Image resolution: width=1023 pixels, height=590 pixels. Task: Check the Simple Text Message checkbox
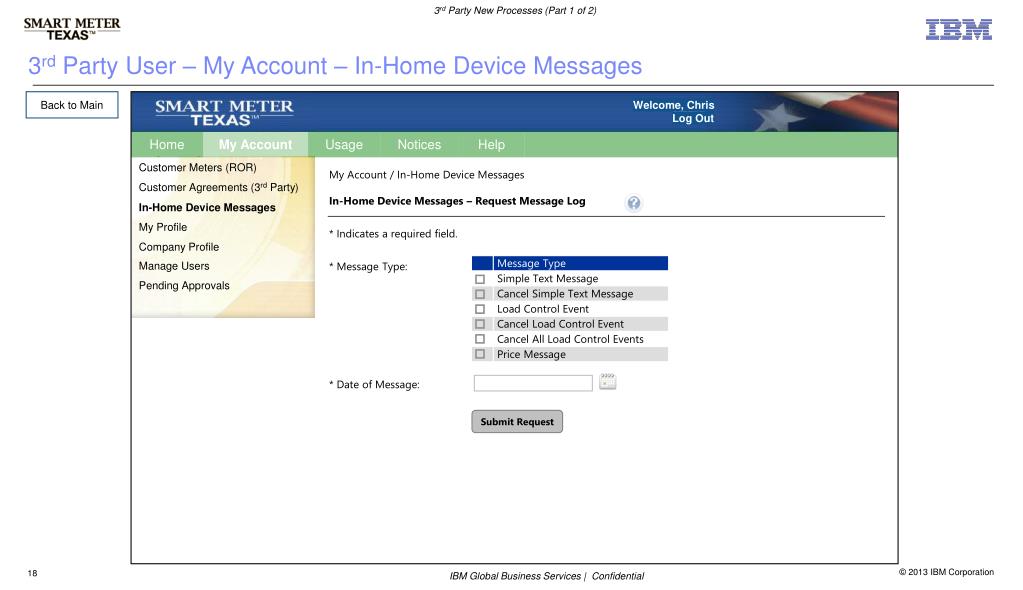pos(480,279)
